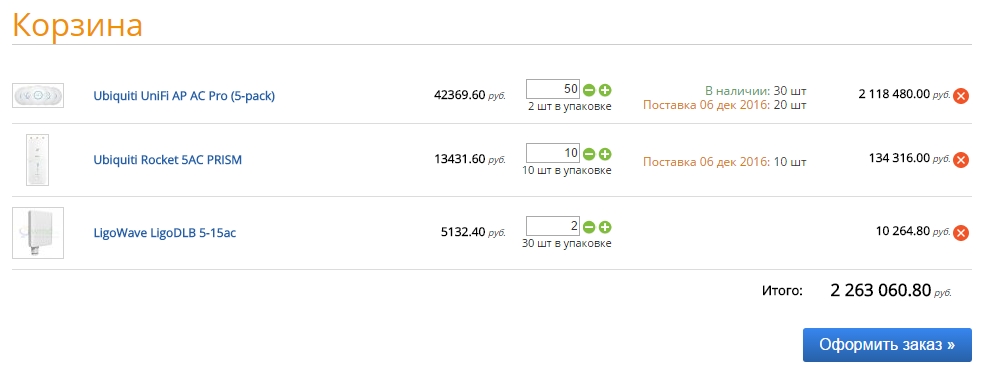The image size is (985, 375).
Task: Click the UniFi AP AC Pro product thumbnail
Action: 38,95
